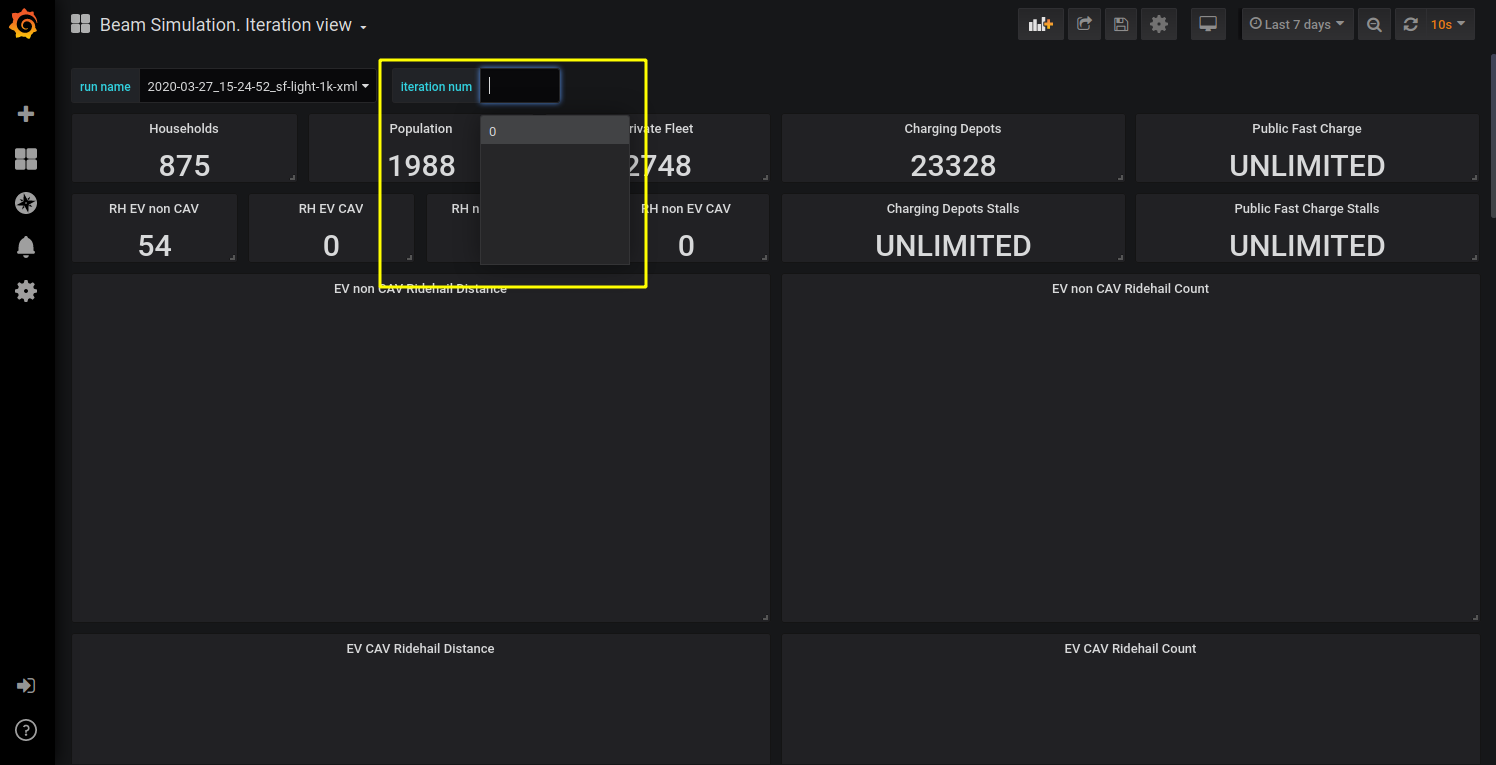1496x765 pixels.
Task: Click the iteration num label
Action: (x=436, y=87)
